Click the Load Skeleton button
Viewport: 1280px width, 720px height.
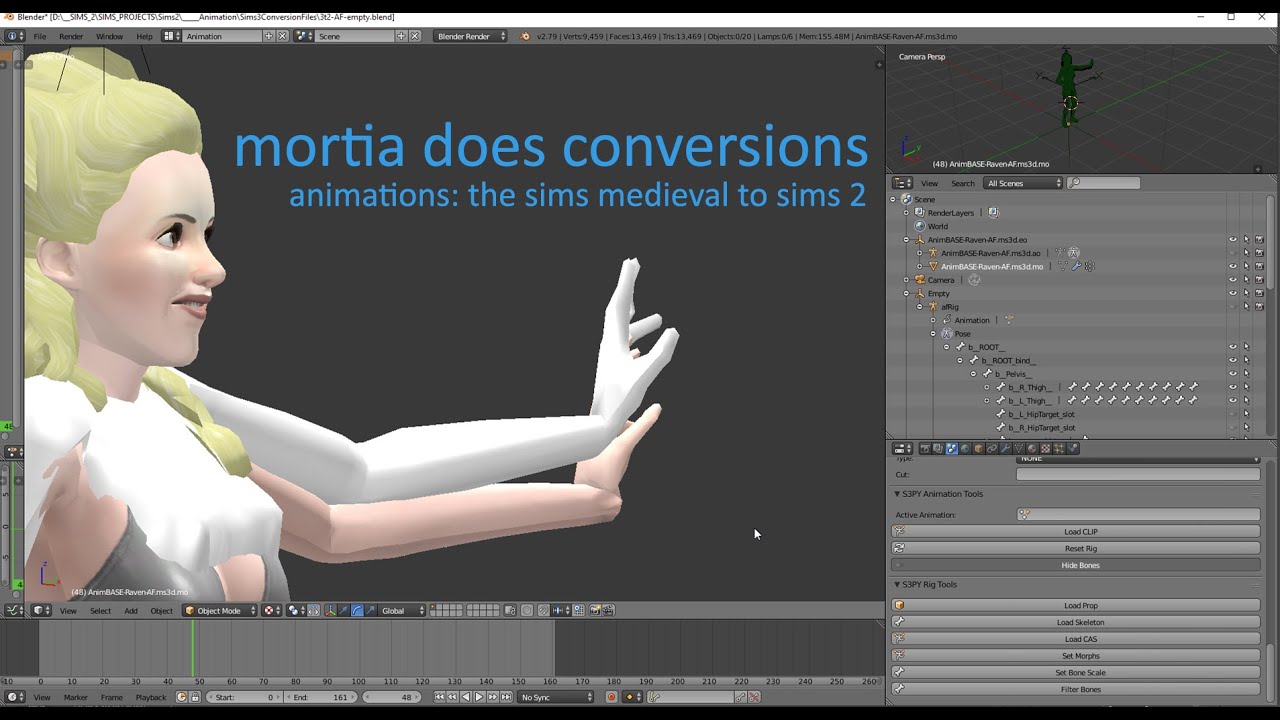pyautogui.click(x=1076, y=622)
